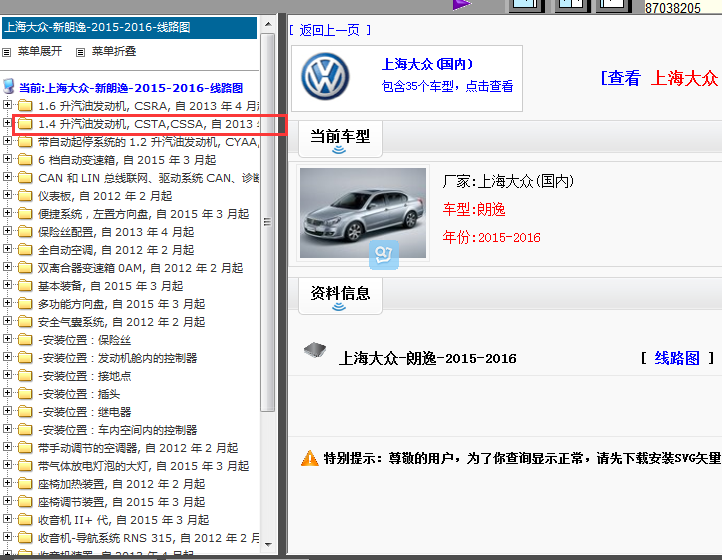The width and height of the screenshot is (722, 560).
Task: Click the left tree vertical scrollbar thumb
Action: (x=268, y=222)
